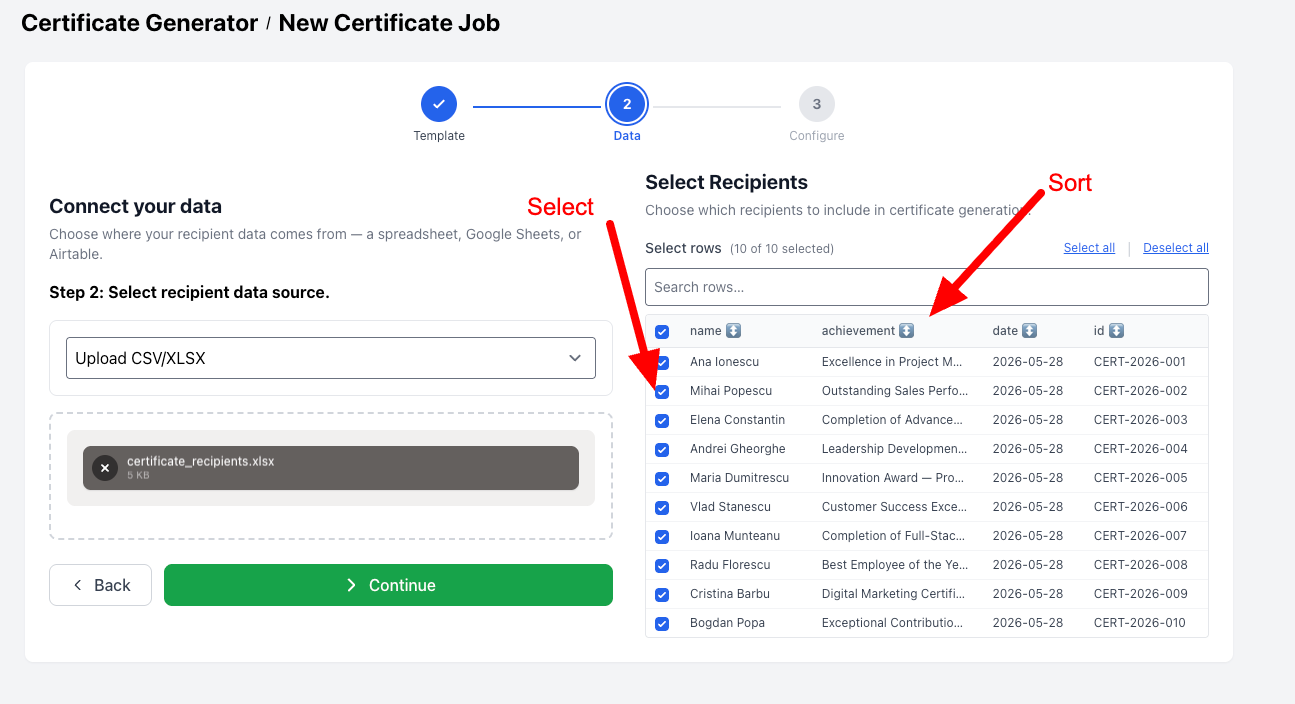
Task: Sort rows by the achievement column icon
Action: (x=906, y=331)
